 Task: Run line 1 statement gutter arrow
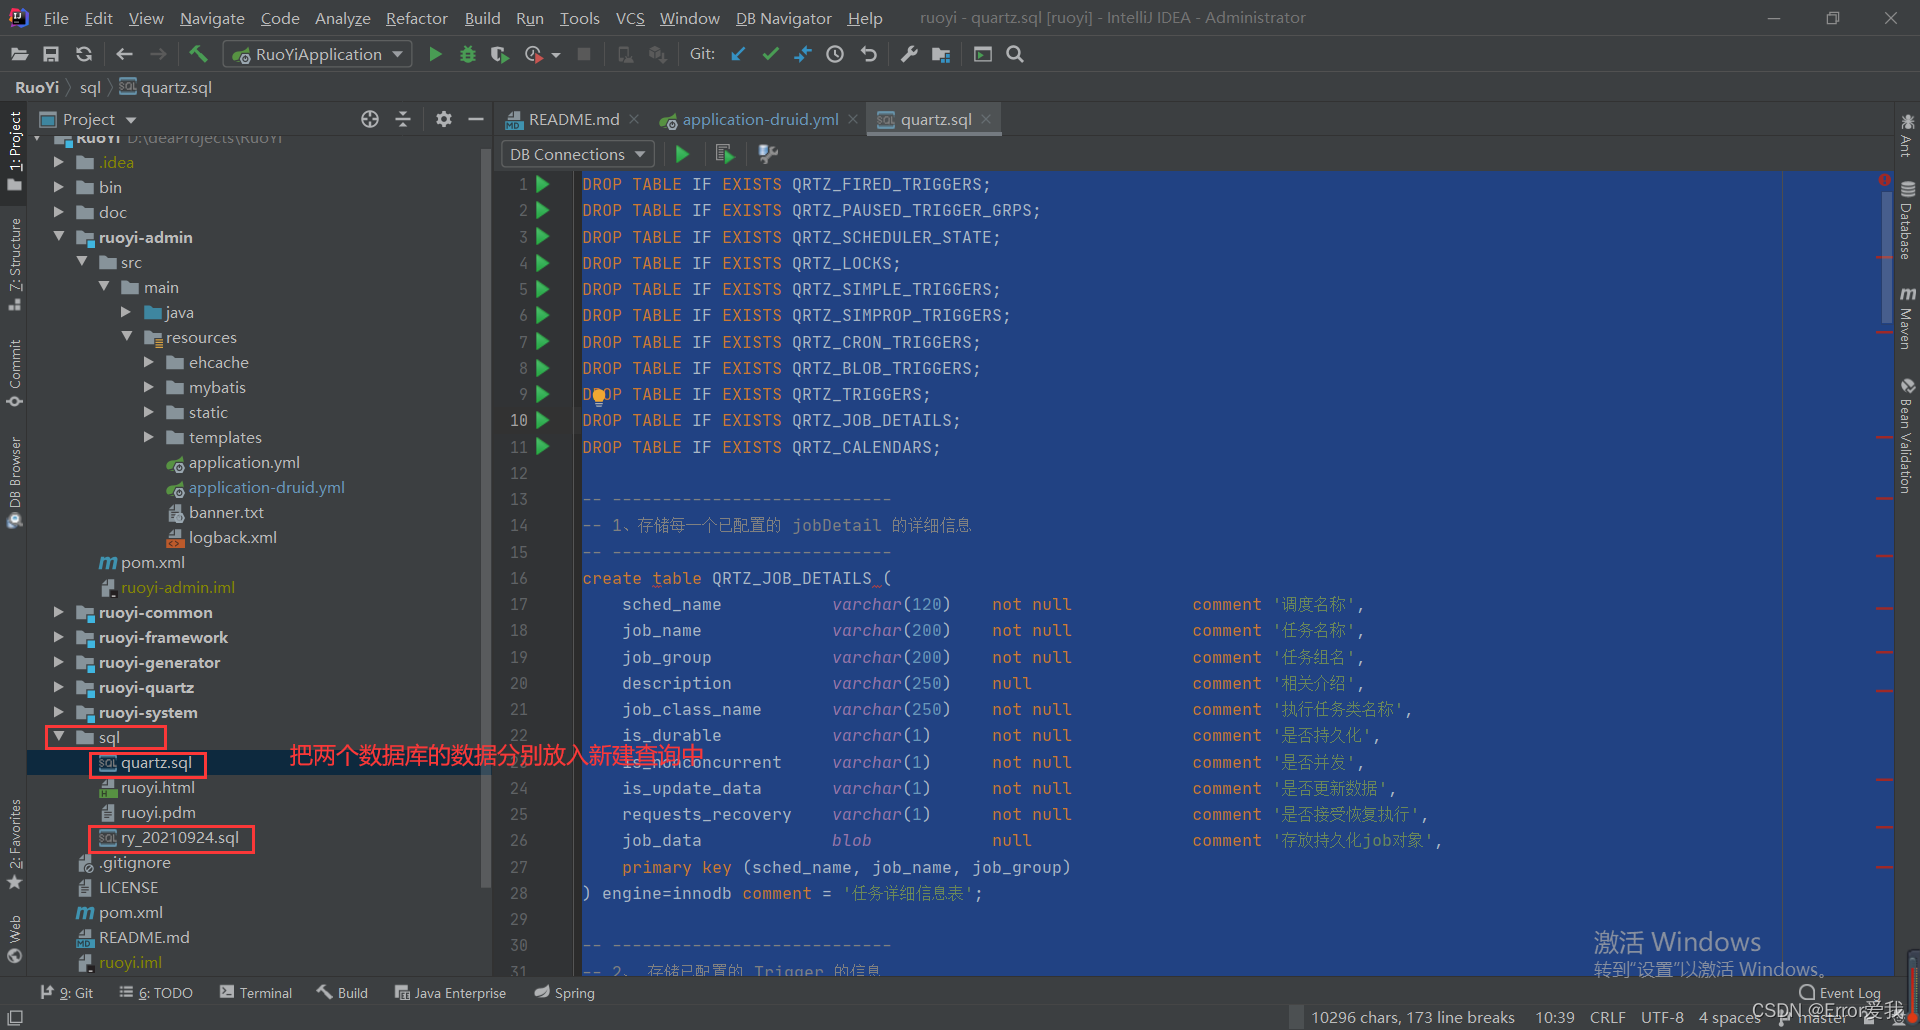[543, 184]
